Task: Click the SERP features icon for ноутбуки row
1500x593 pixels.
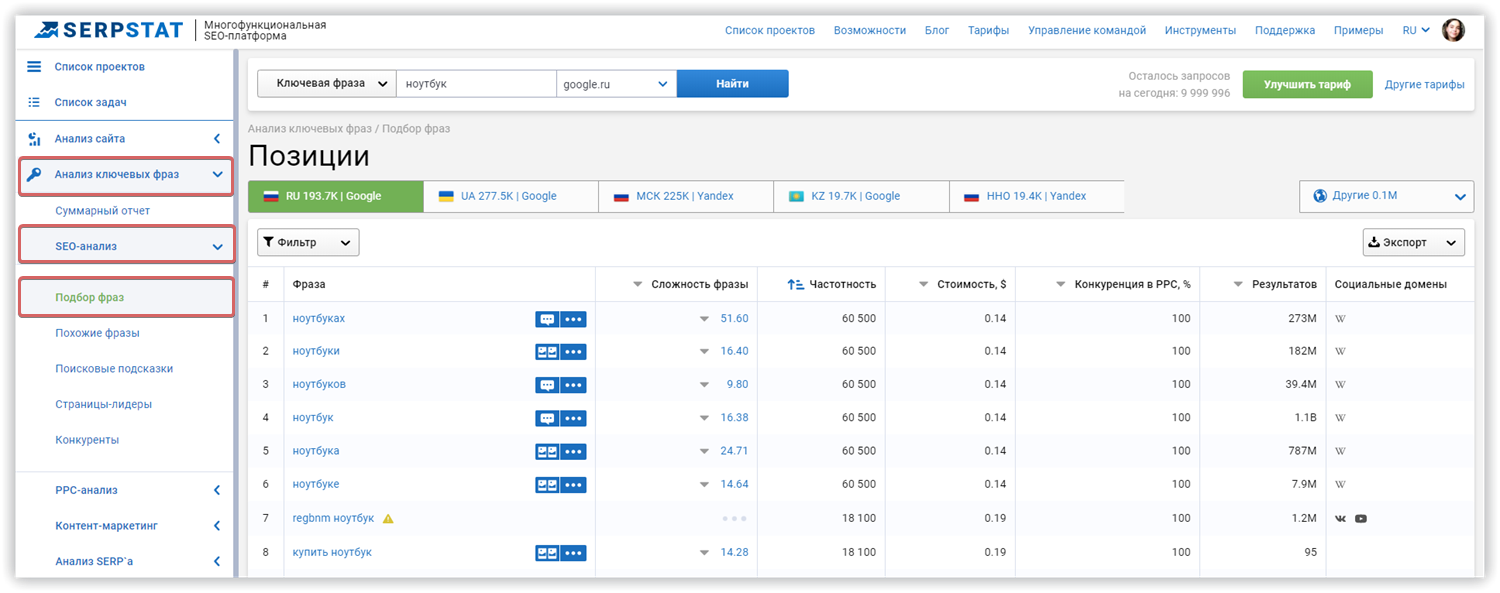Action: (547, 352)
